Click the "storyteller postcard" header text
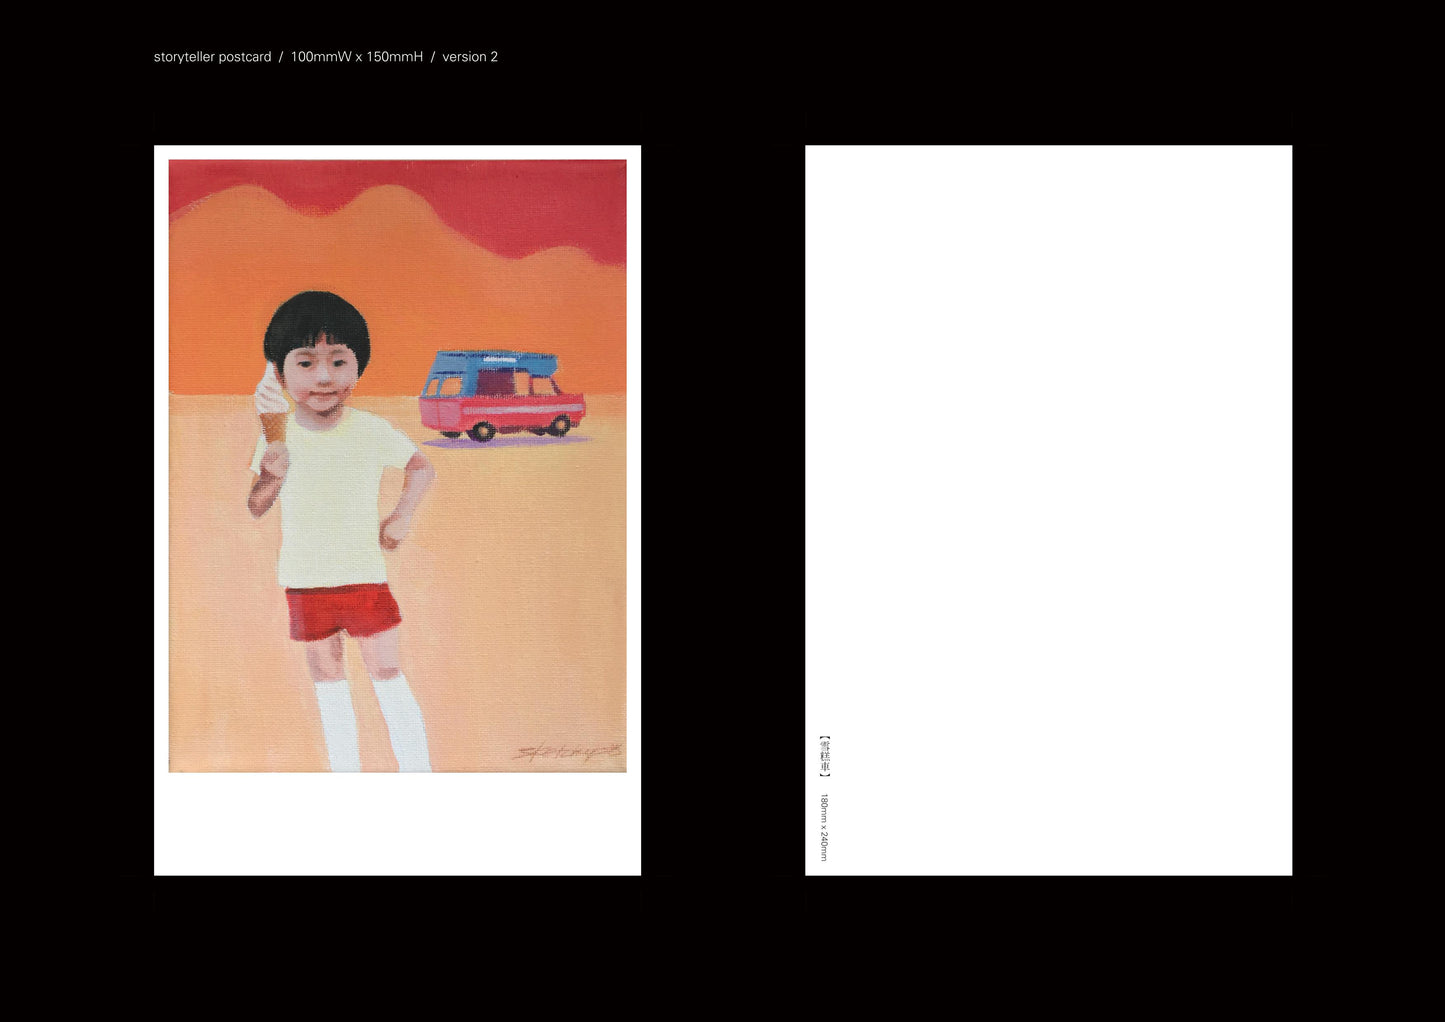This screenshot has height=1022, width=1445. pos(212,57)
